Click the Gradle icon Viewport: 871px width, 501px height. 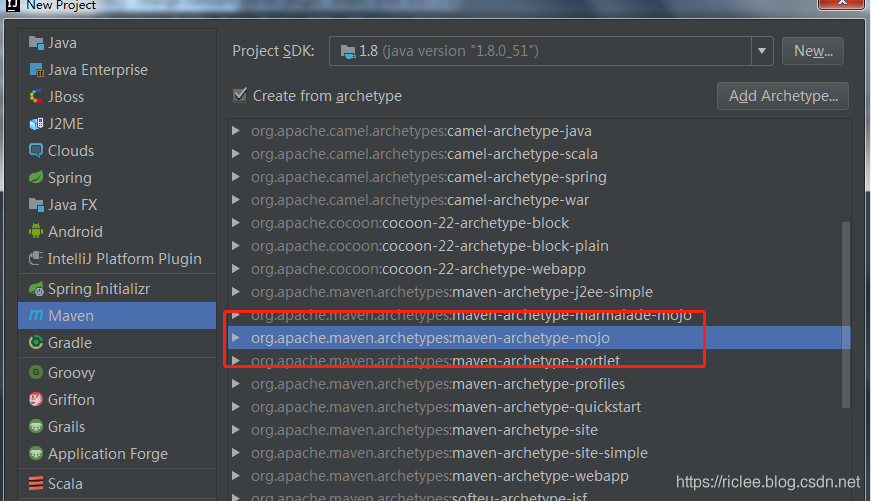pyautogui.click(x=36, y=343)
